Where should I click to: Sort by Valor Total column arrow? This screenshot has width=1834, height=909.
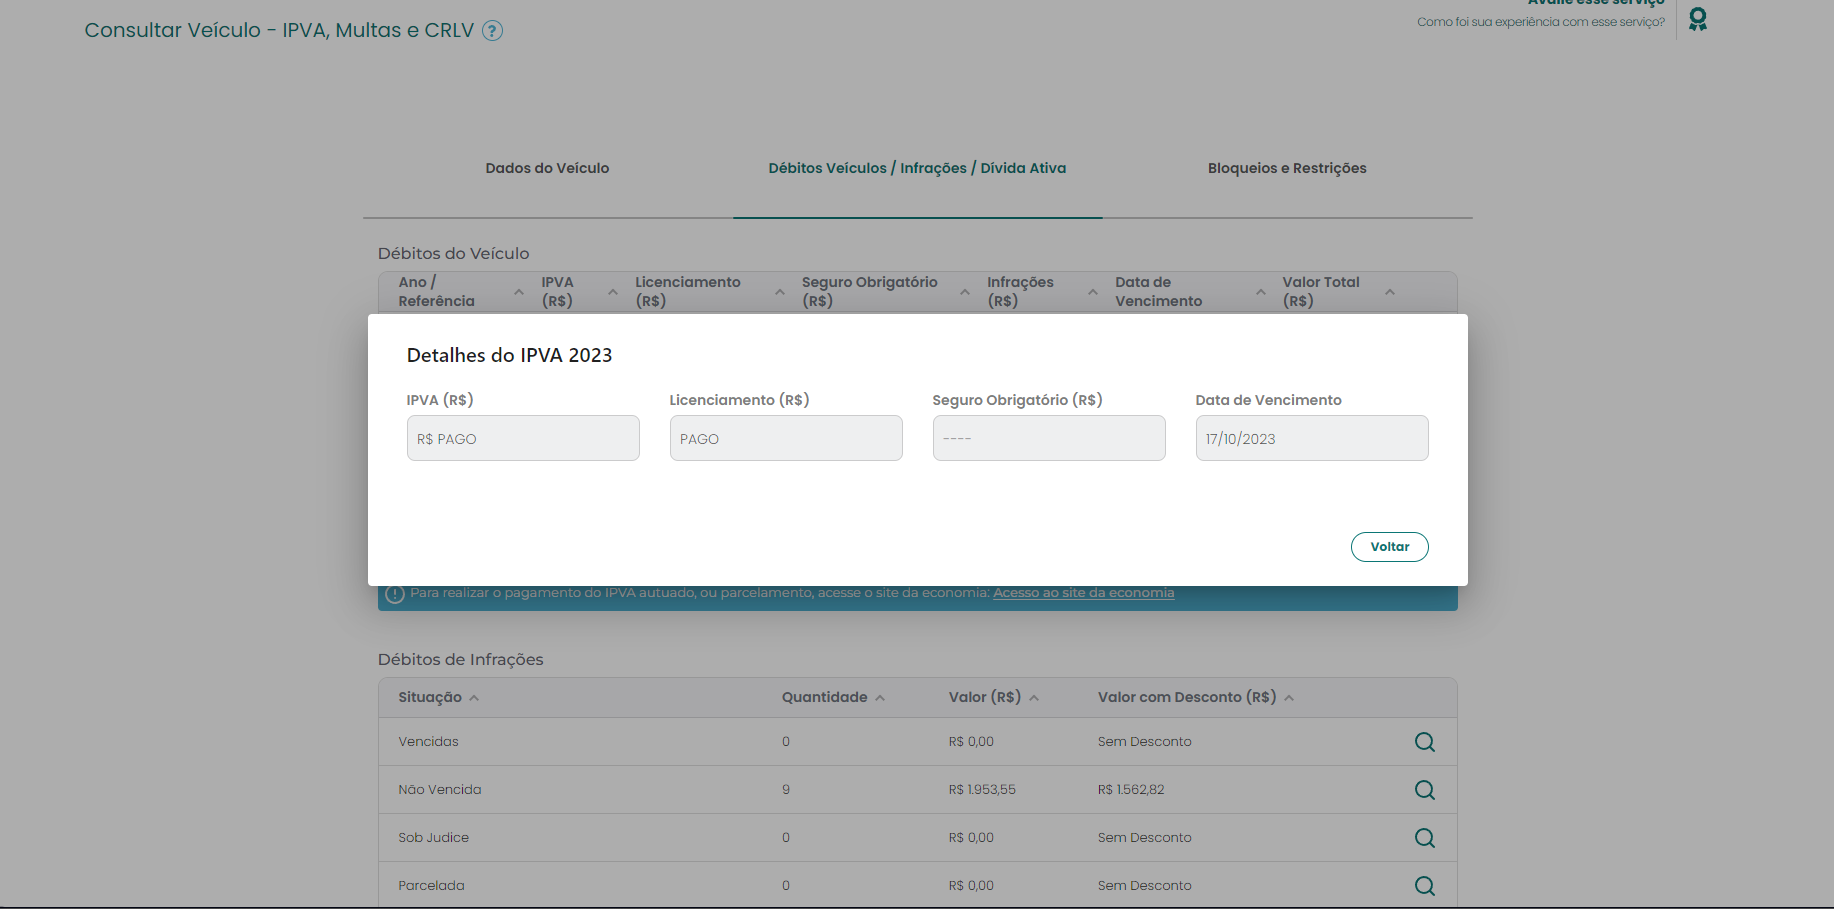tap(1390, 292)
